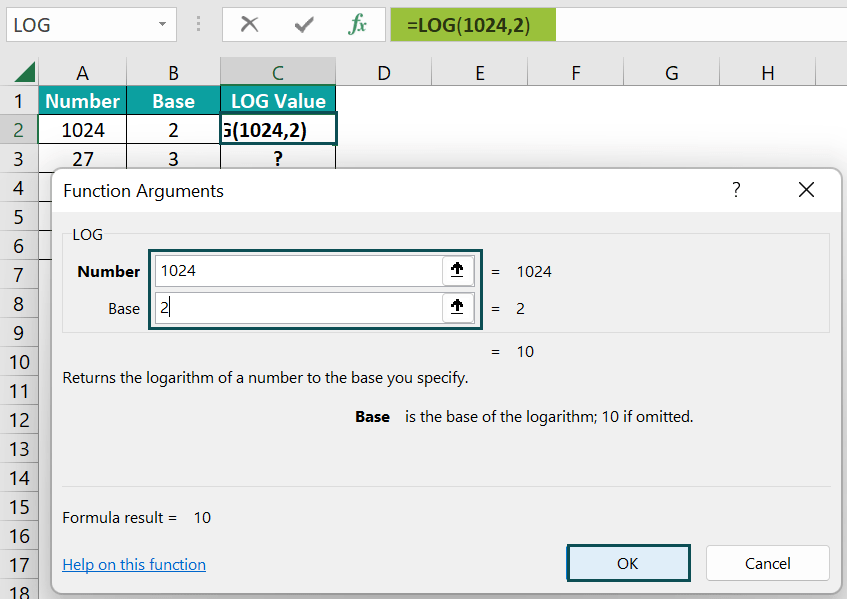Collapse the Base argument field

click(457, 308)
